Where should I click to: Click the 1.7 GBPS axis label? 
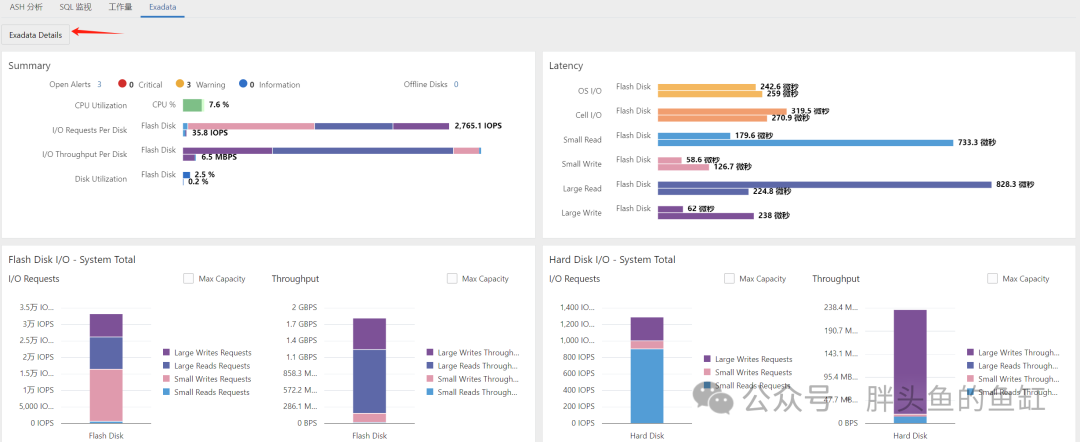pyautogui.click(x=300, y=324)
